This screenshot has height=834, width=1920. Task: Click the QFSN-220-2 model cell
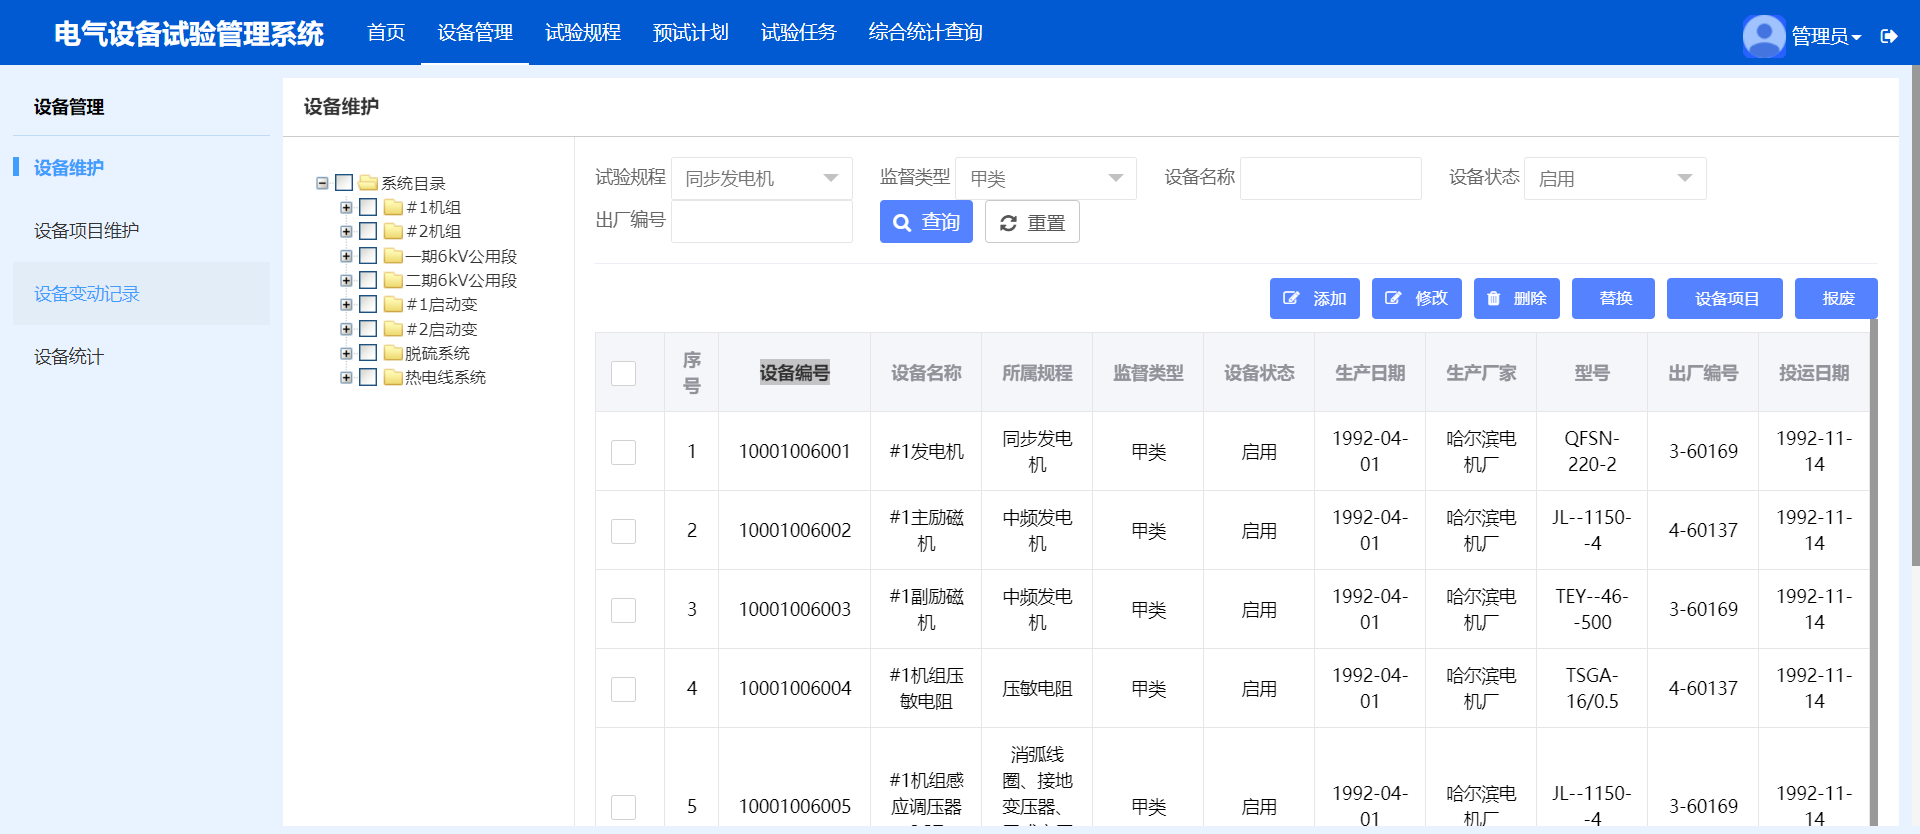(x=1592, y=452)
